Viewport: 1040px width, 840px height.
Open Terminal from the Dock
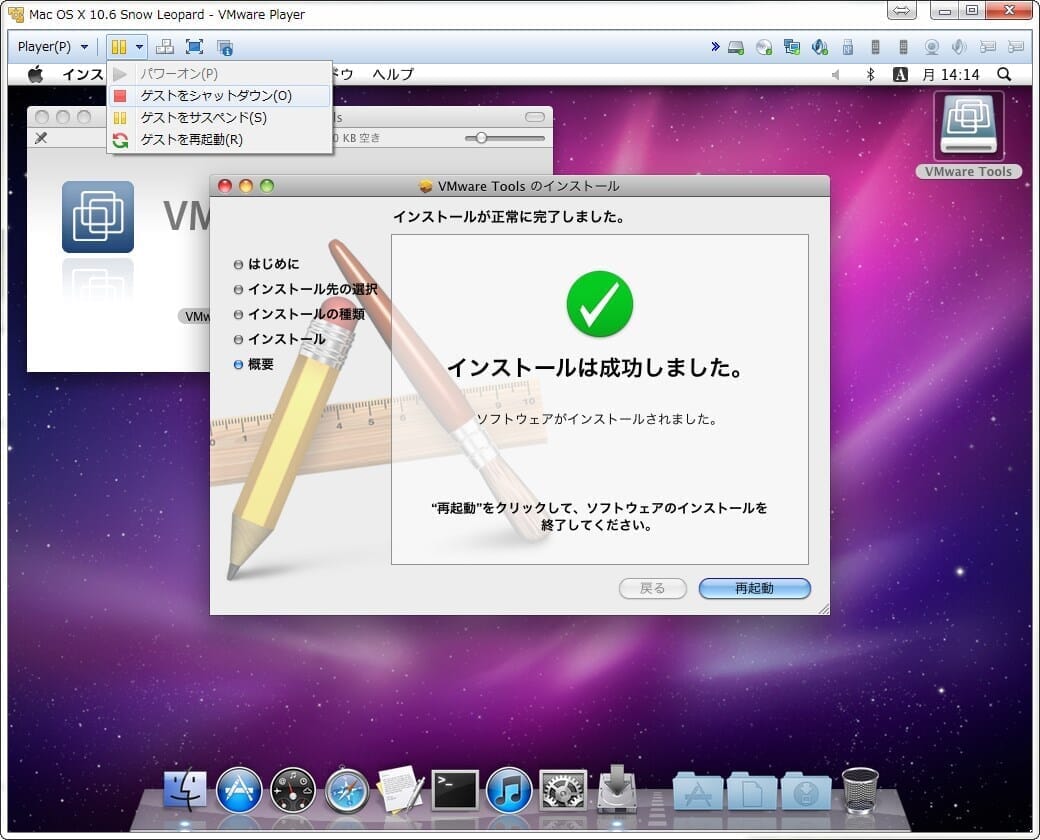click(x=455, y=790)
